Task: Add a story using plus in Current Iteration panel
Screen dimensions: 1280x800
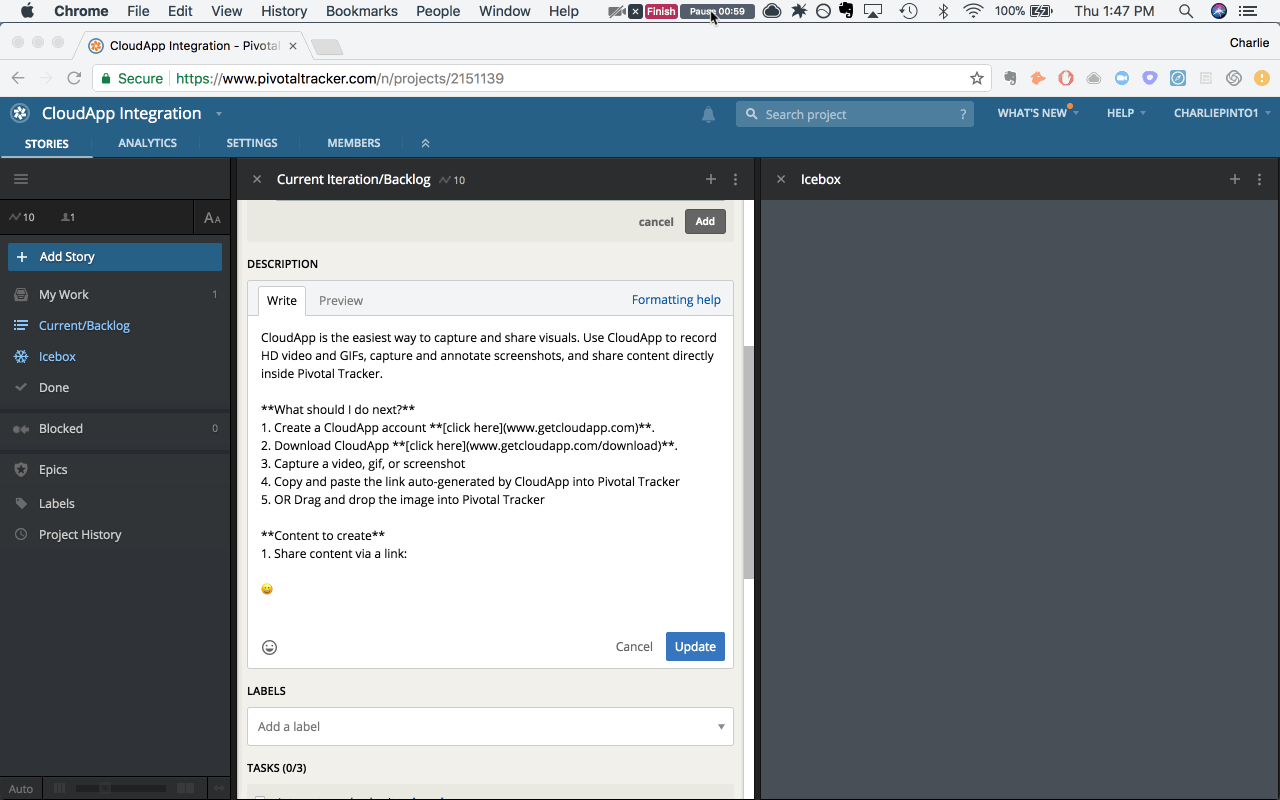Action: coord(711,179)
